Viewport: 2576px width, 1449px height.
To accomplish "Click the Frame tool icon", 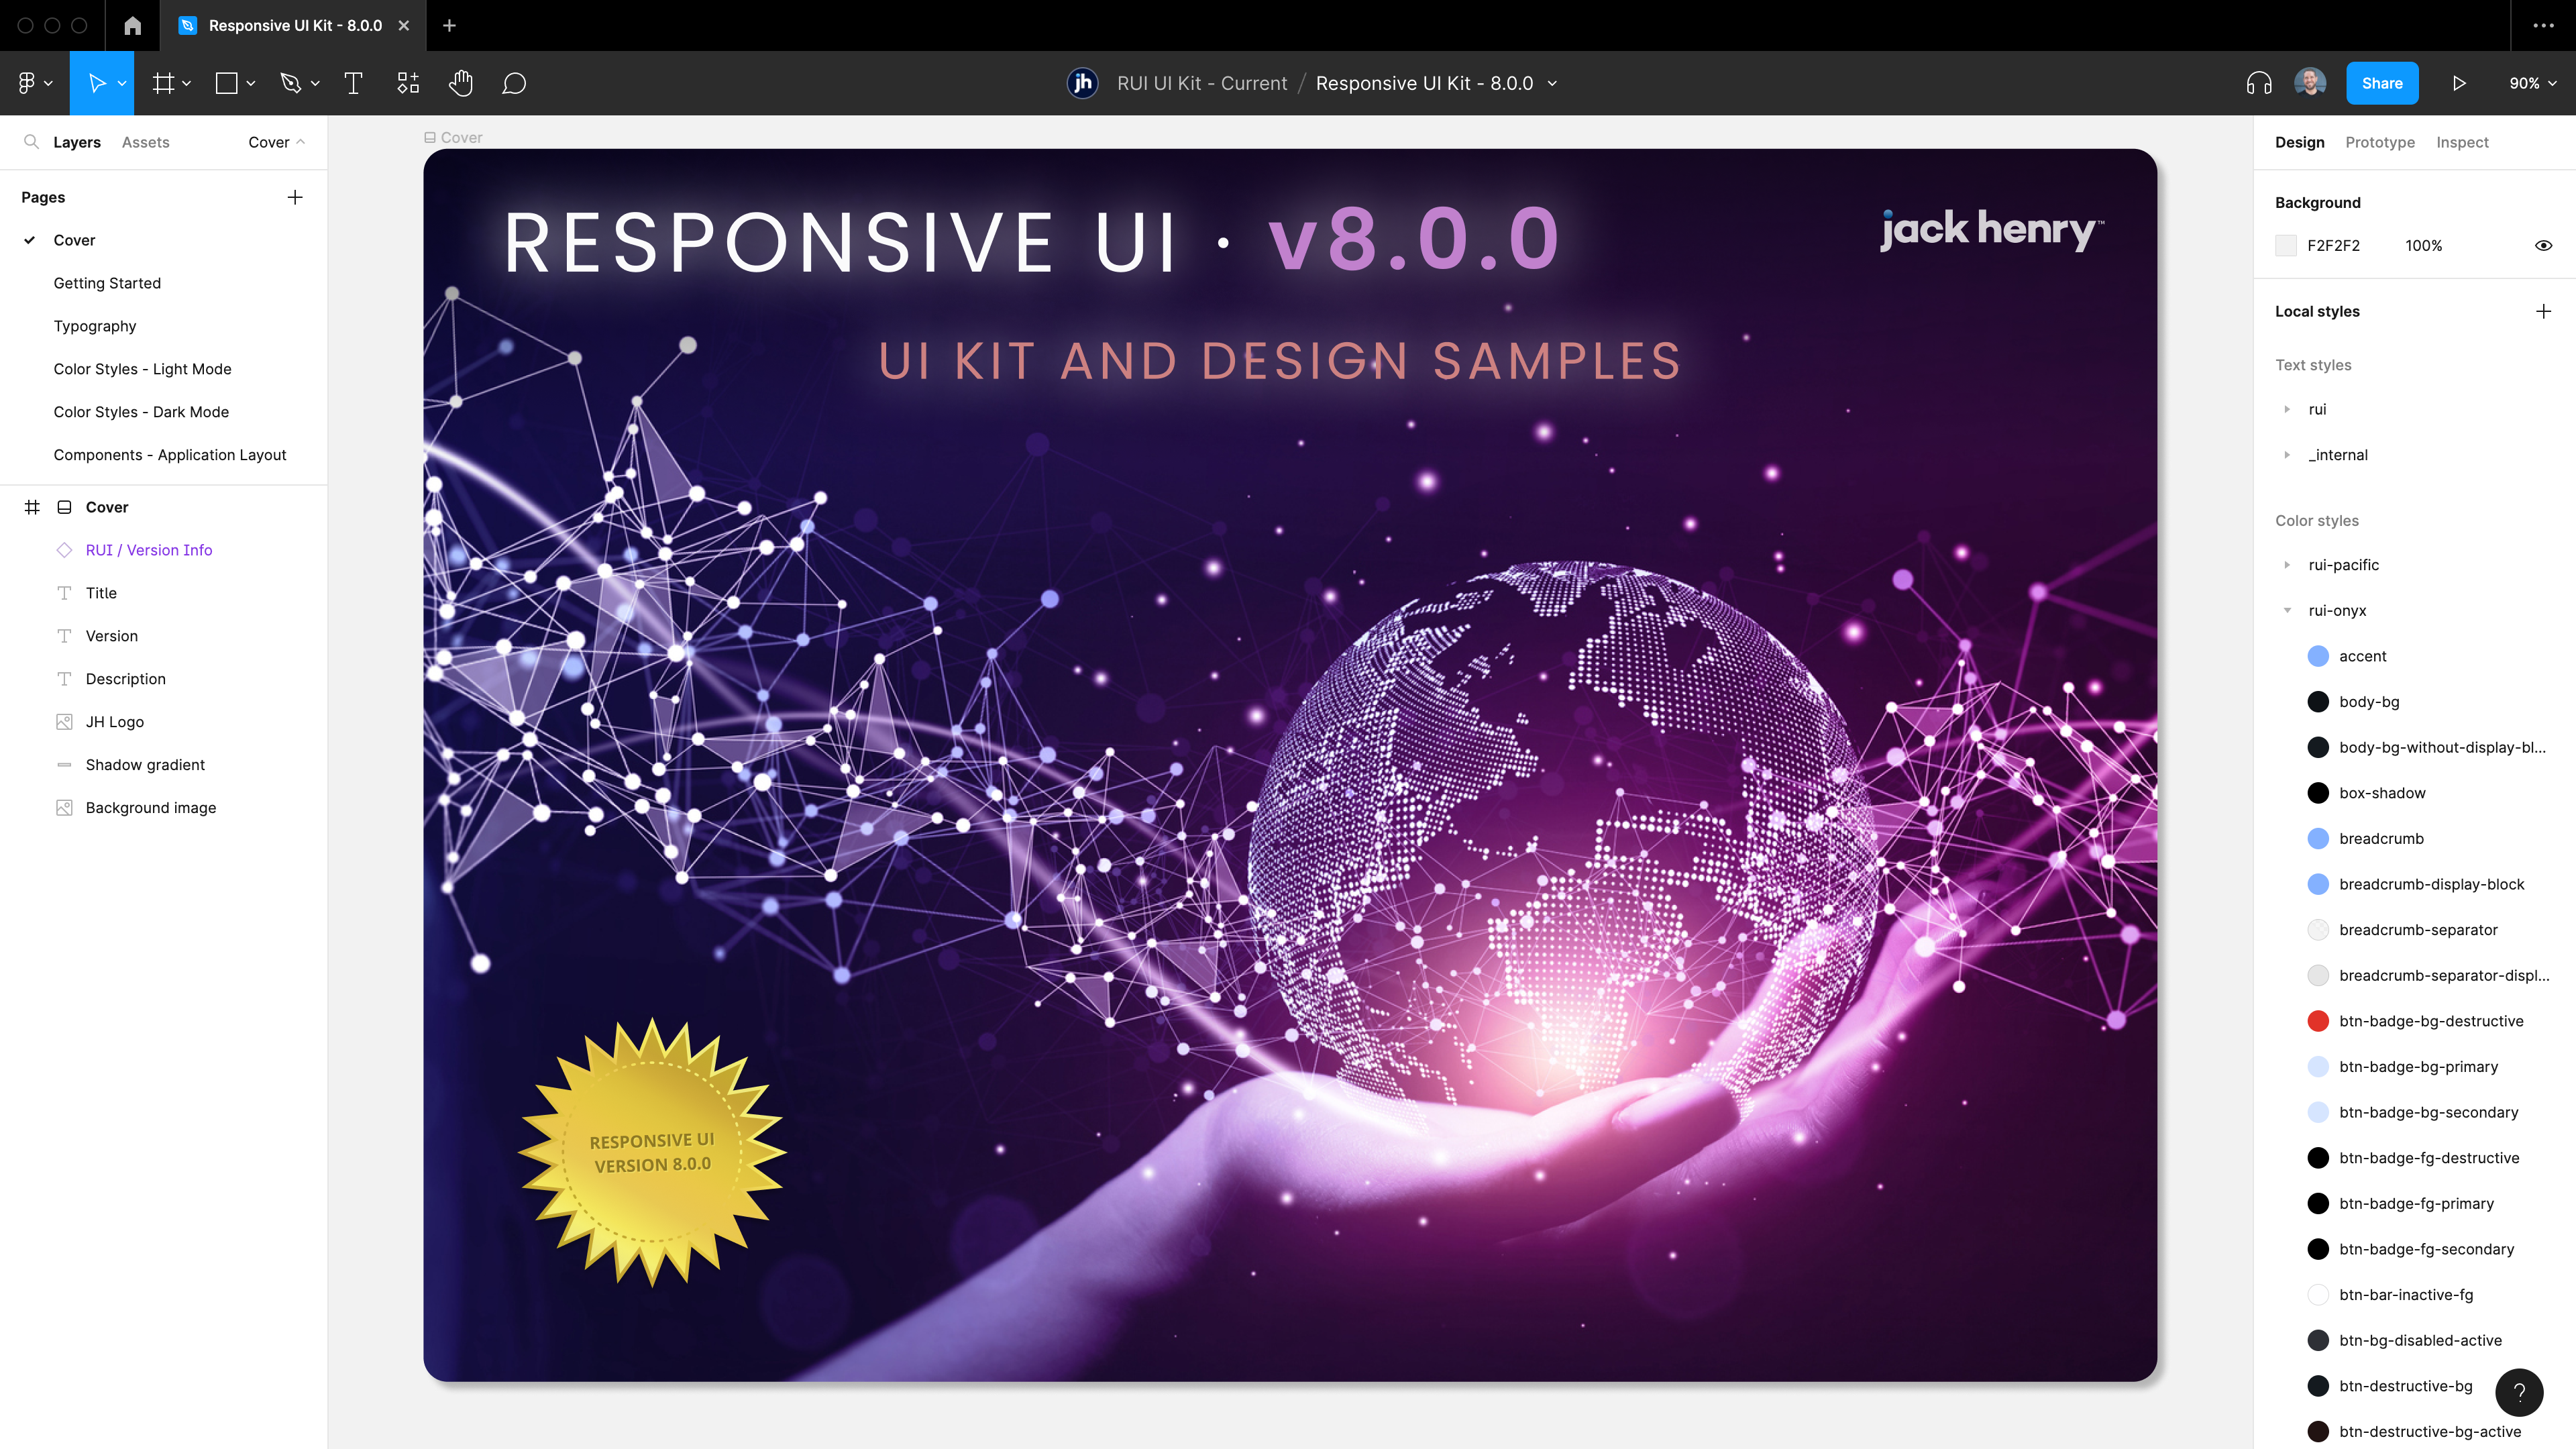I will pyautogui.click(x=163, y=83).
